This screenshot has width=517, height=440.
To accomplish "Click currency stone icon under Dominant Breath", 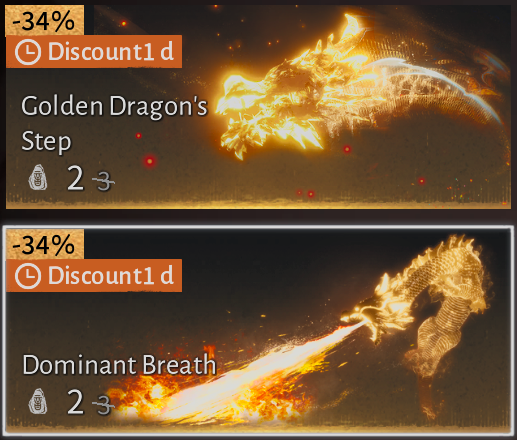I will (38, 401).
